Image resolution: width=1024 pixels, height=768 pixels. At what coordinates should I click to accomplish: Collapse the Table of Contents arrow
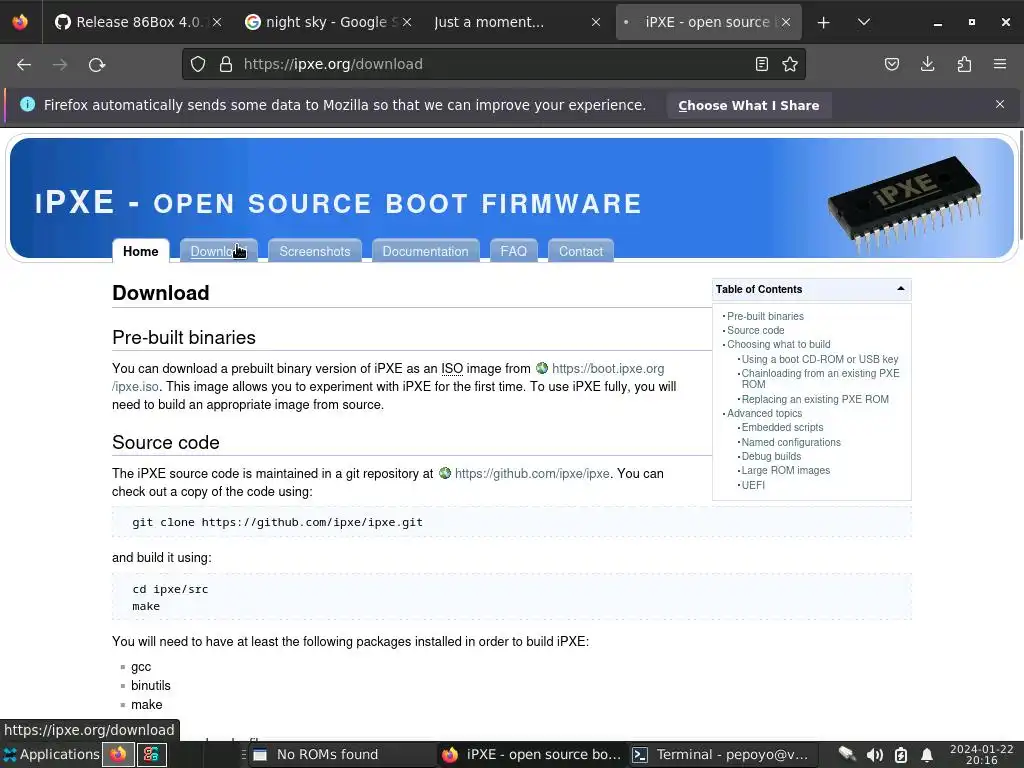(901, 289)
